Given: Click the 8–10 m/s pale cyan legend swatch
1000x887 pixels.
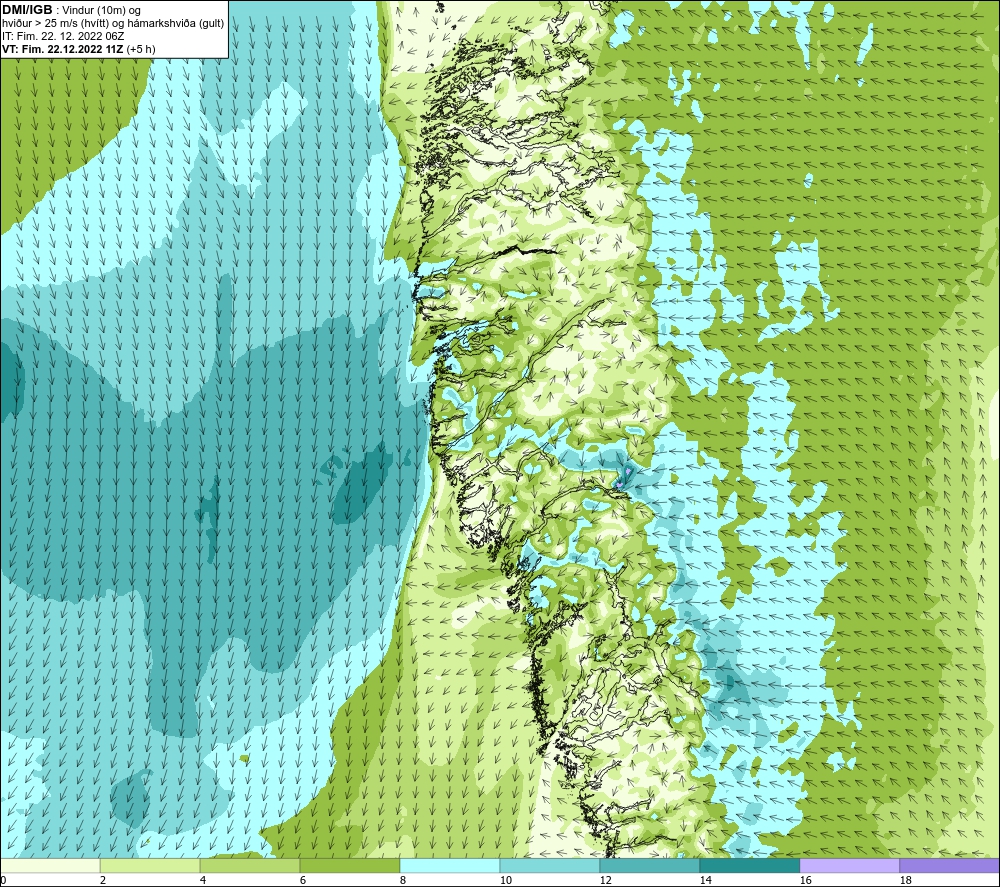Looking at the screenshot, I should click(450, 865).
